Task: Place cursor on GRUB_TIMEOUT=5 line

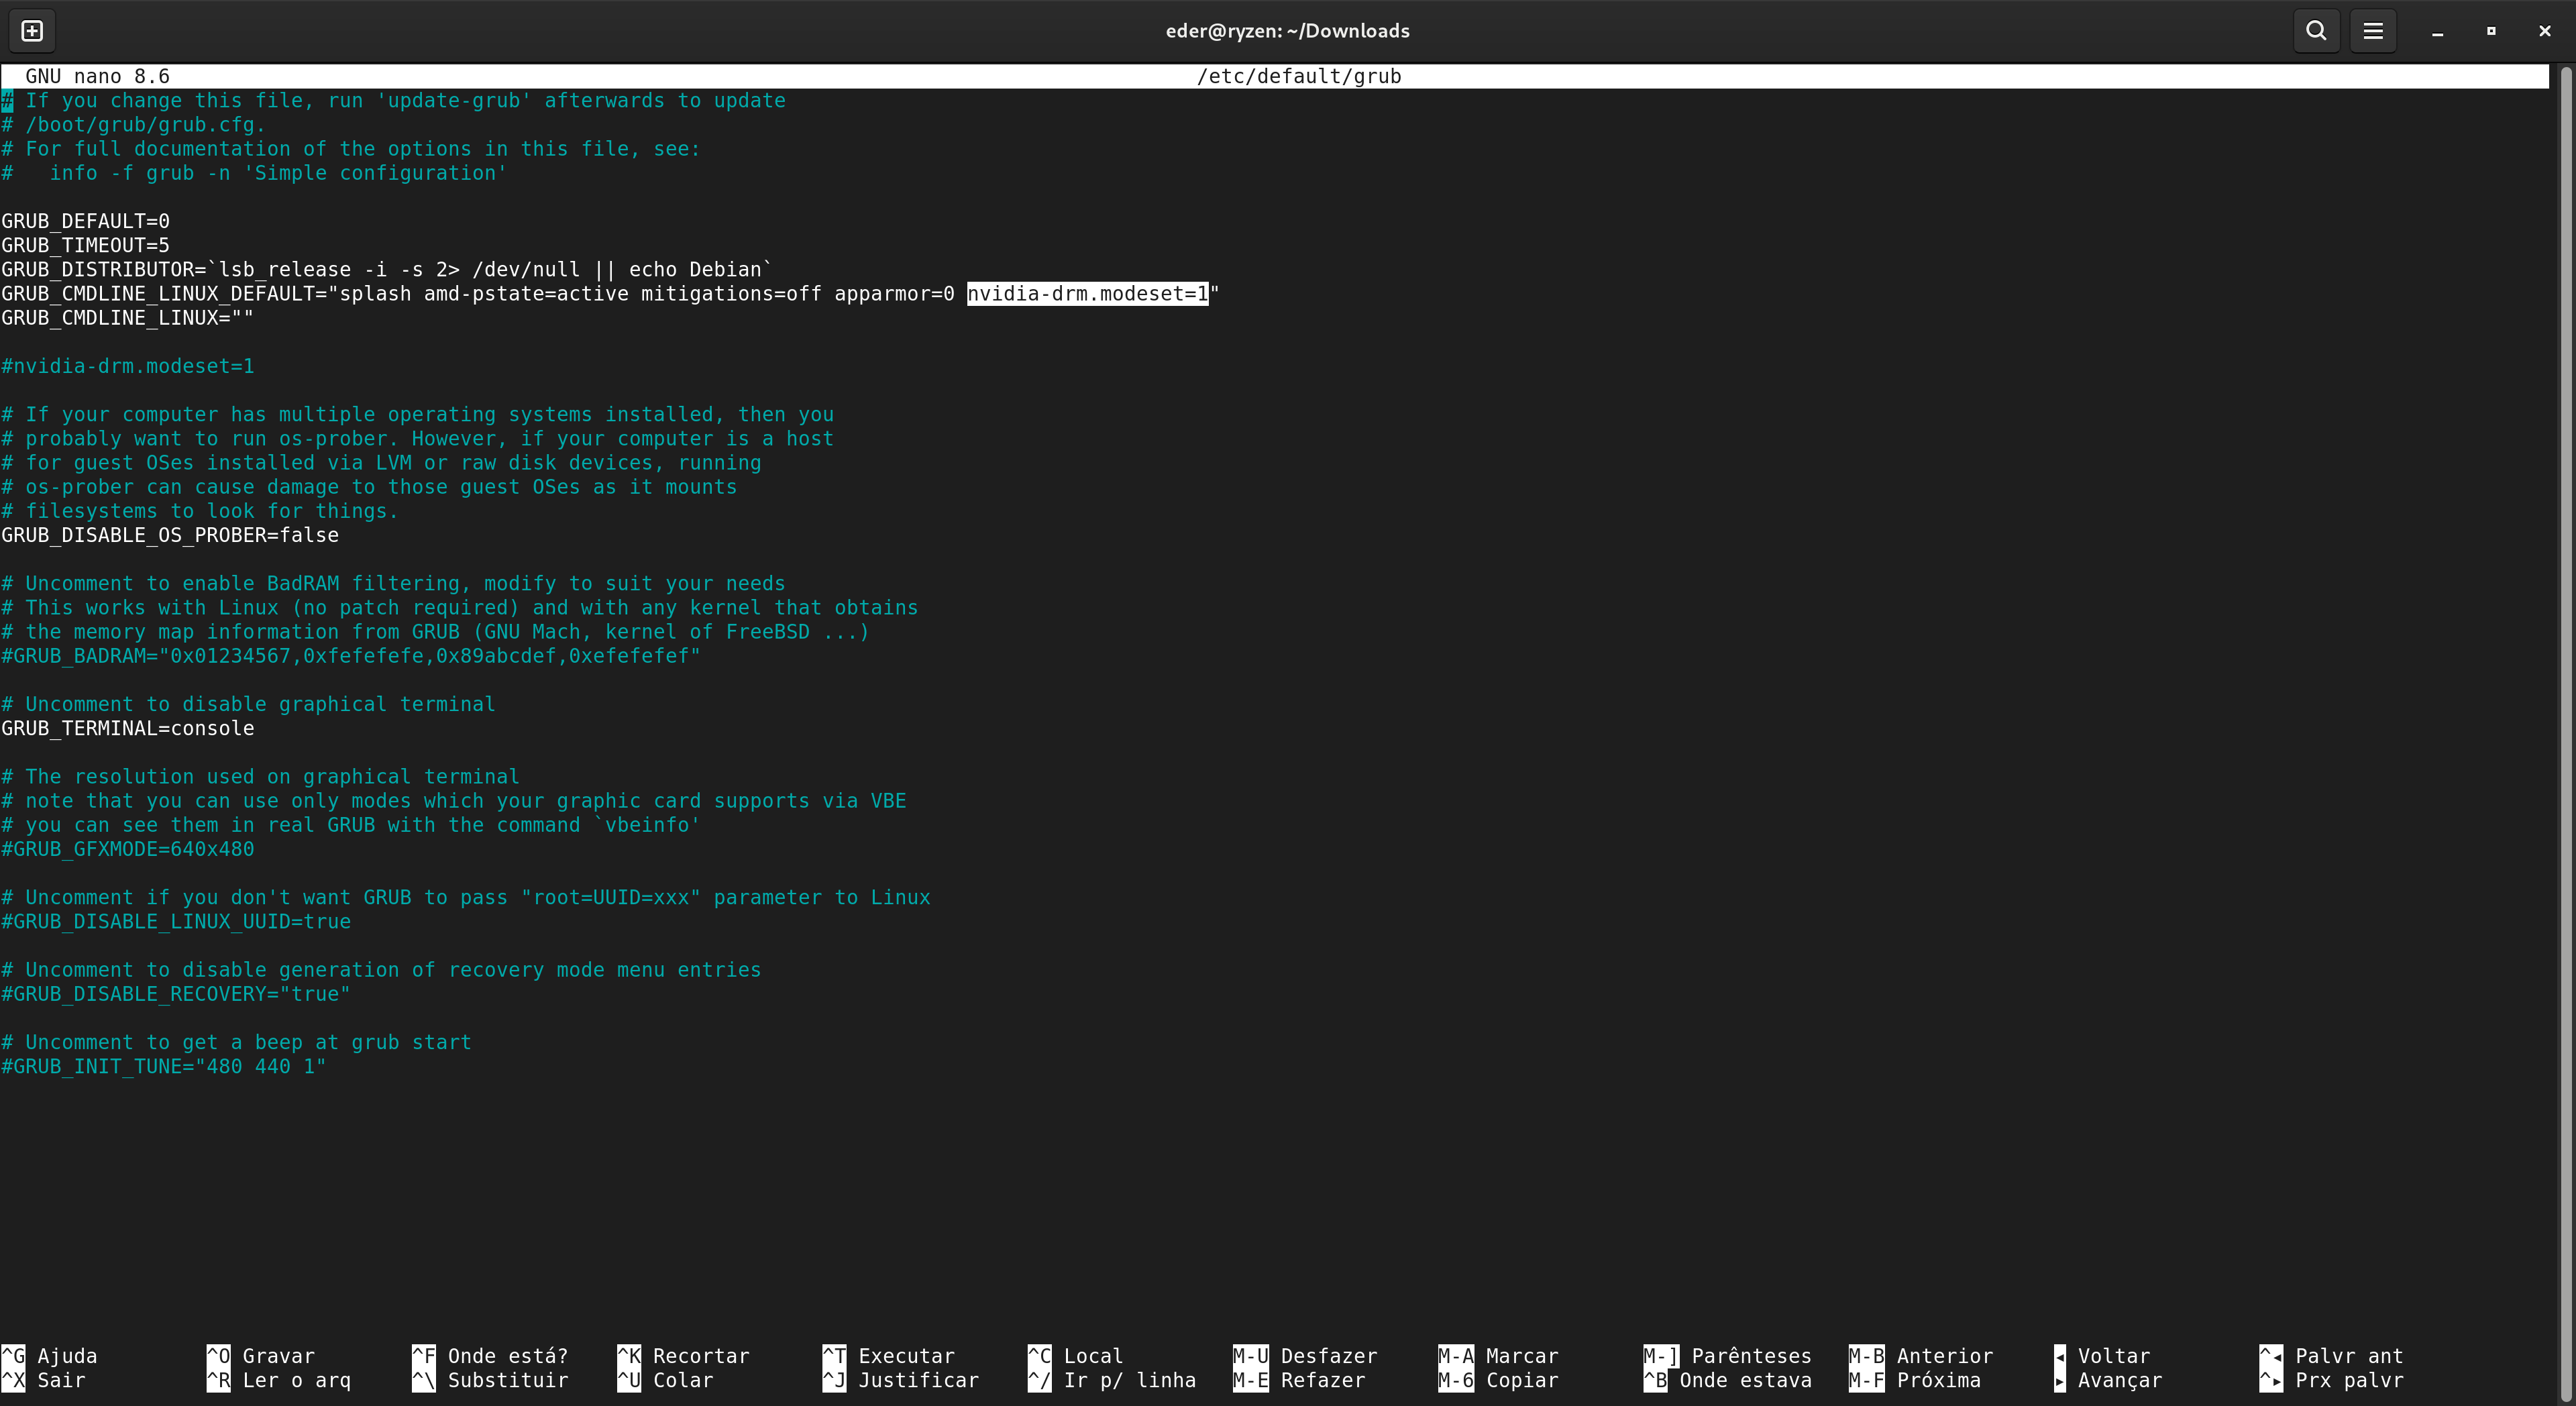Action: 86,246
